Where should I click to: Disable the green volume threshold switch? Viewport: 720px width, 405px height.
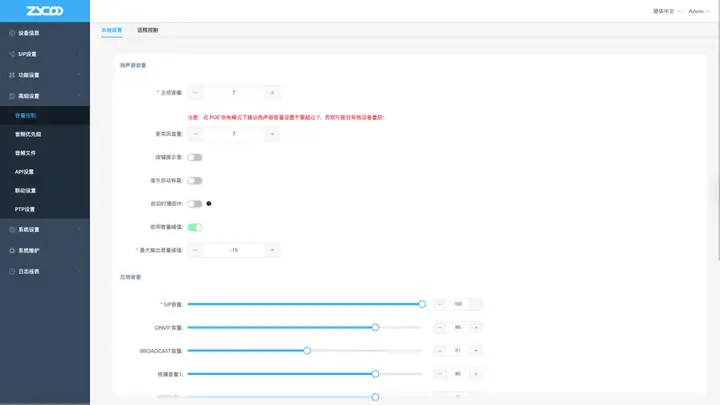coord(195,227)
